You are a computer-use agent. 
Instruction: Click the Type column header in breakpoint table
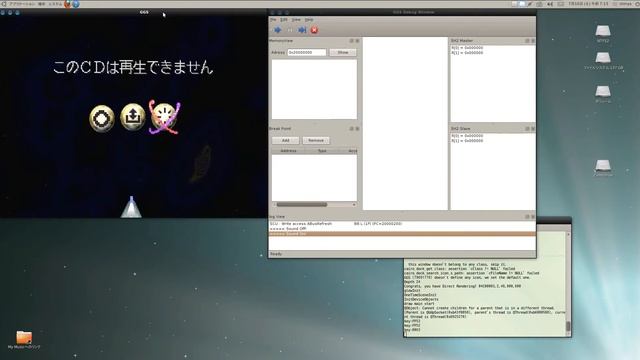(x=322, y=151)
